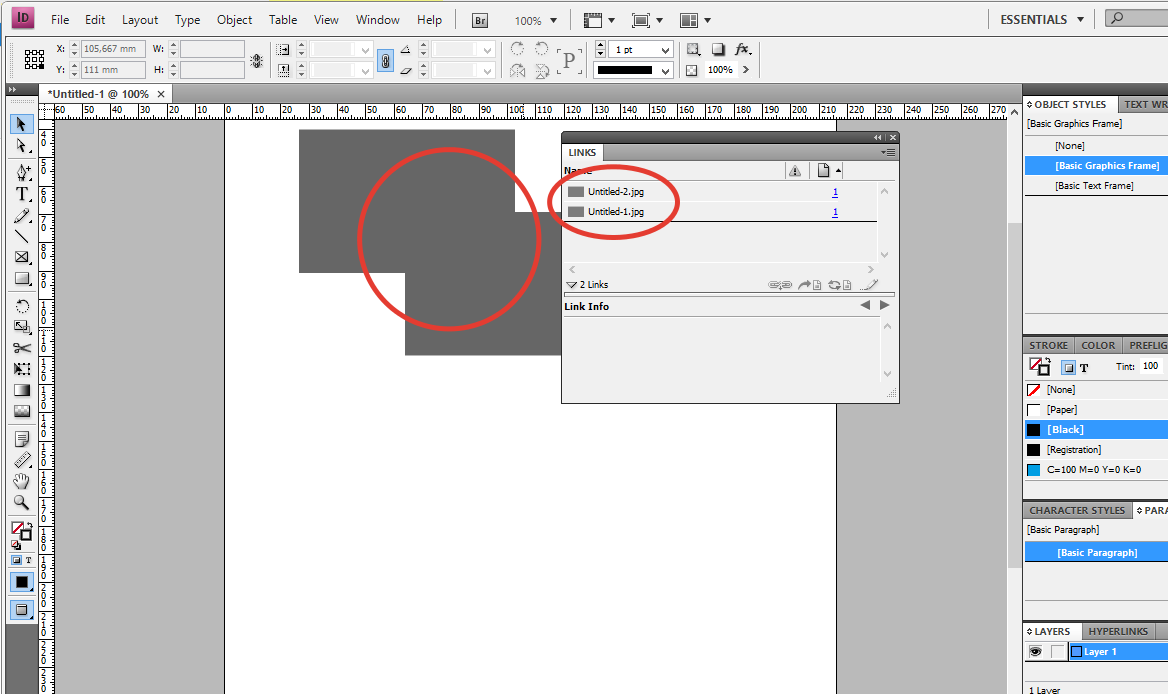Open the zoom level 100% dropdown
This screenshot has width=1168, height=694.
[553, 21]
